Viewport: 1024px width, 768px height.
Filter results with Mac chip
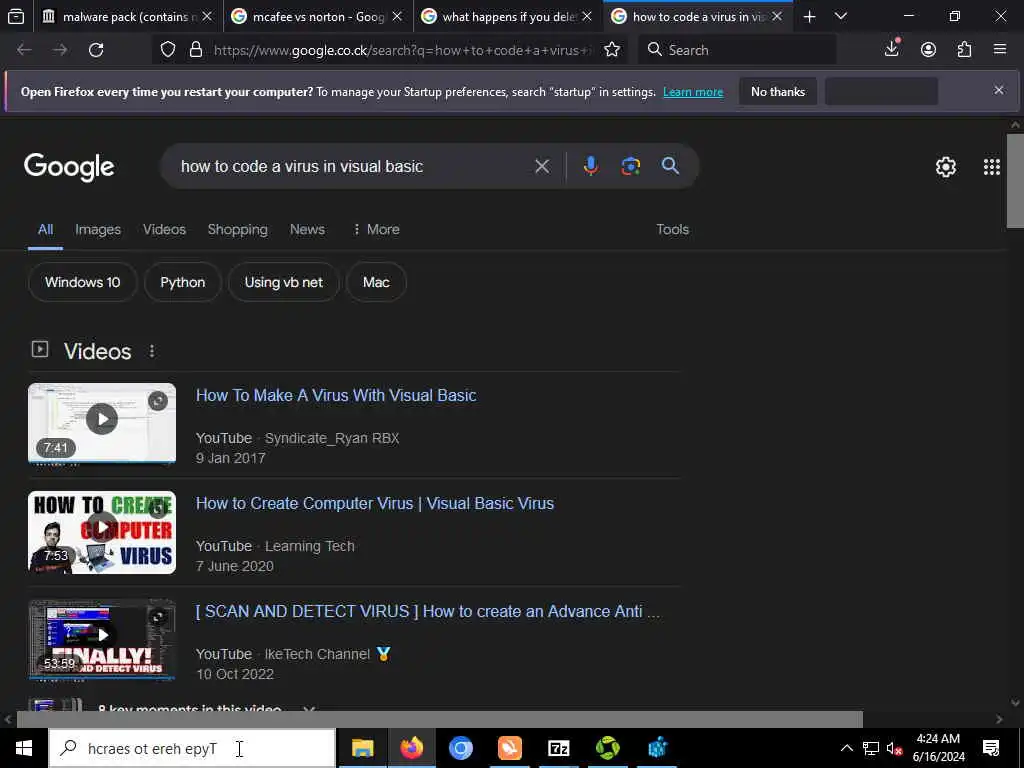tap(376, 282)
